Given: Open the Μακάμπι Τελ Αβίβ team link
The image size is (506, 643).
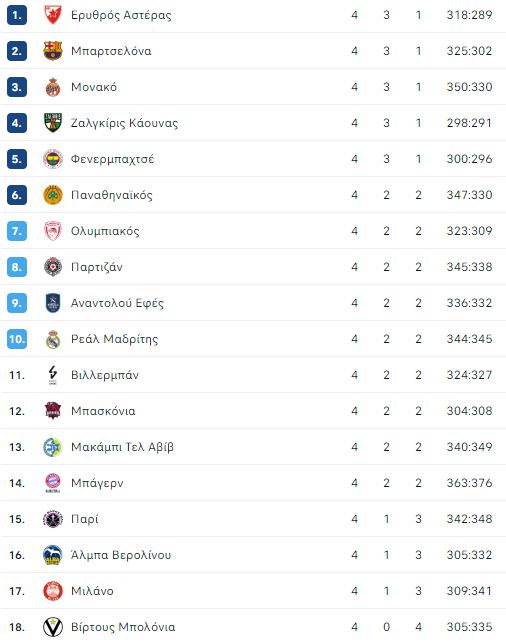Looking at the screenshot, I should tap(122, 447).
